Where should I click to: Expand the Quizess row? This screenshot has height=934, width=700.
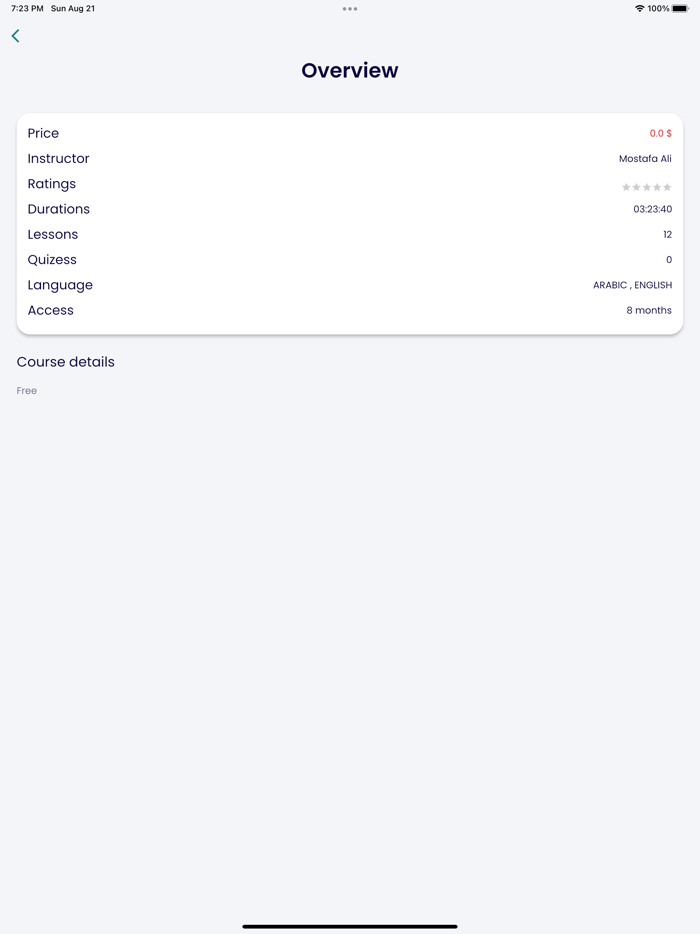350,259
